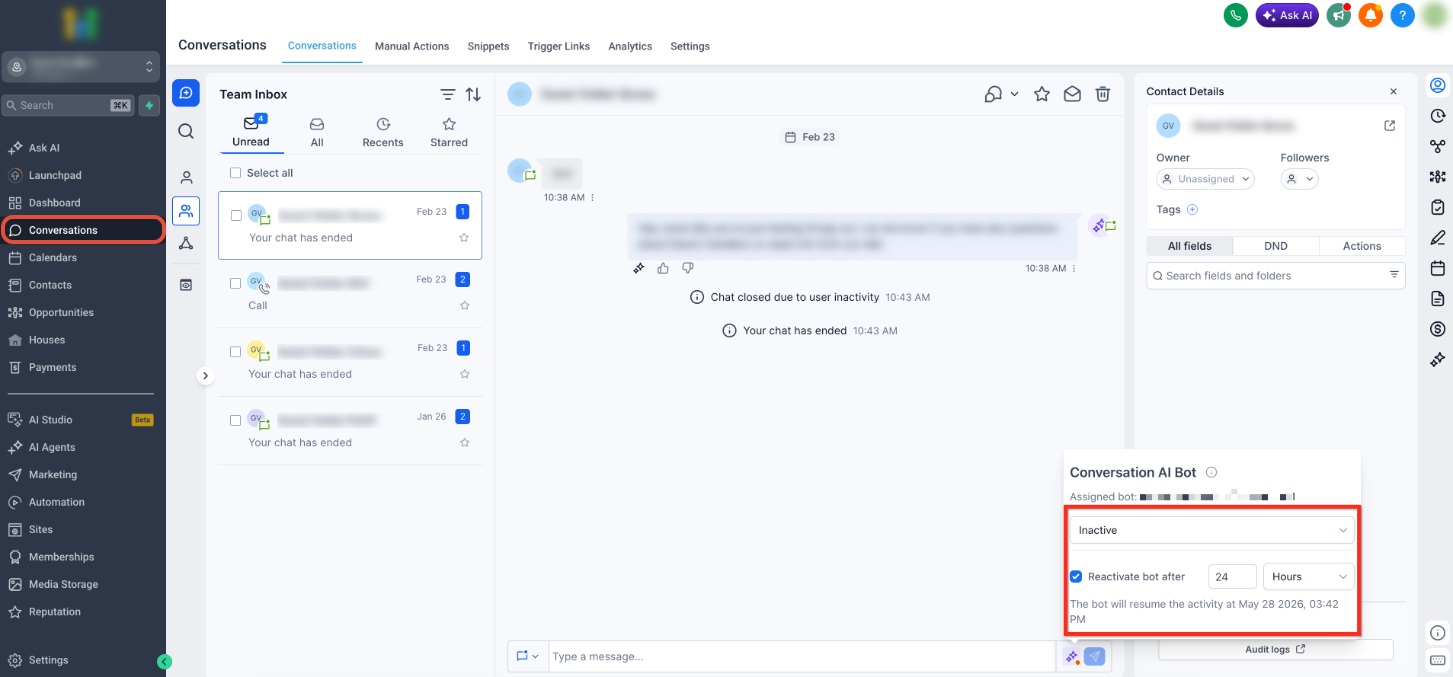Open the Trigger Links tab
Viewport: 1453px width, 677px height.
[x=559, y=46]
